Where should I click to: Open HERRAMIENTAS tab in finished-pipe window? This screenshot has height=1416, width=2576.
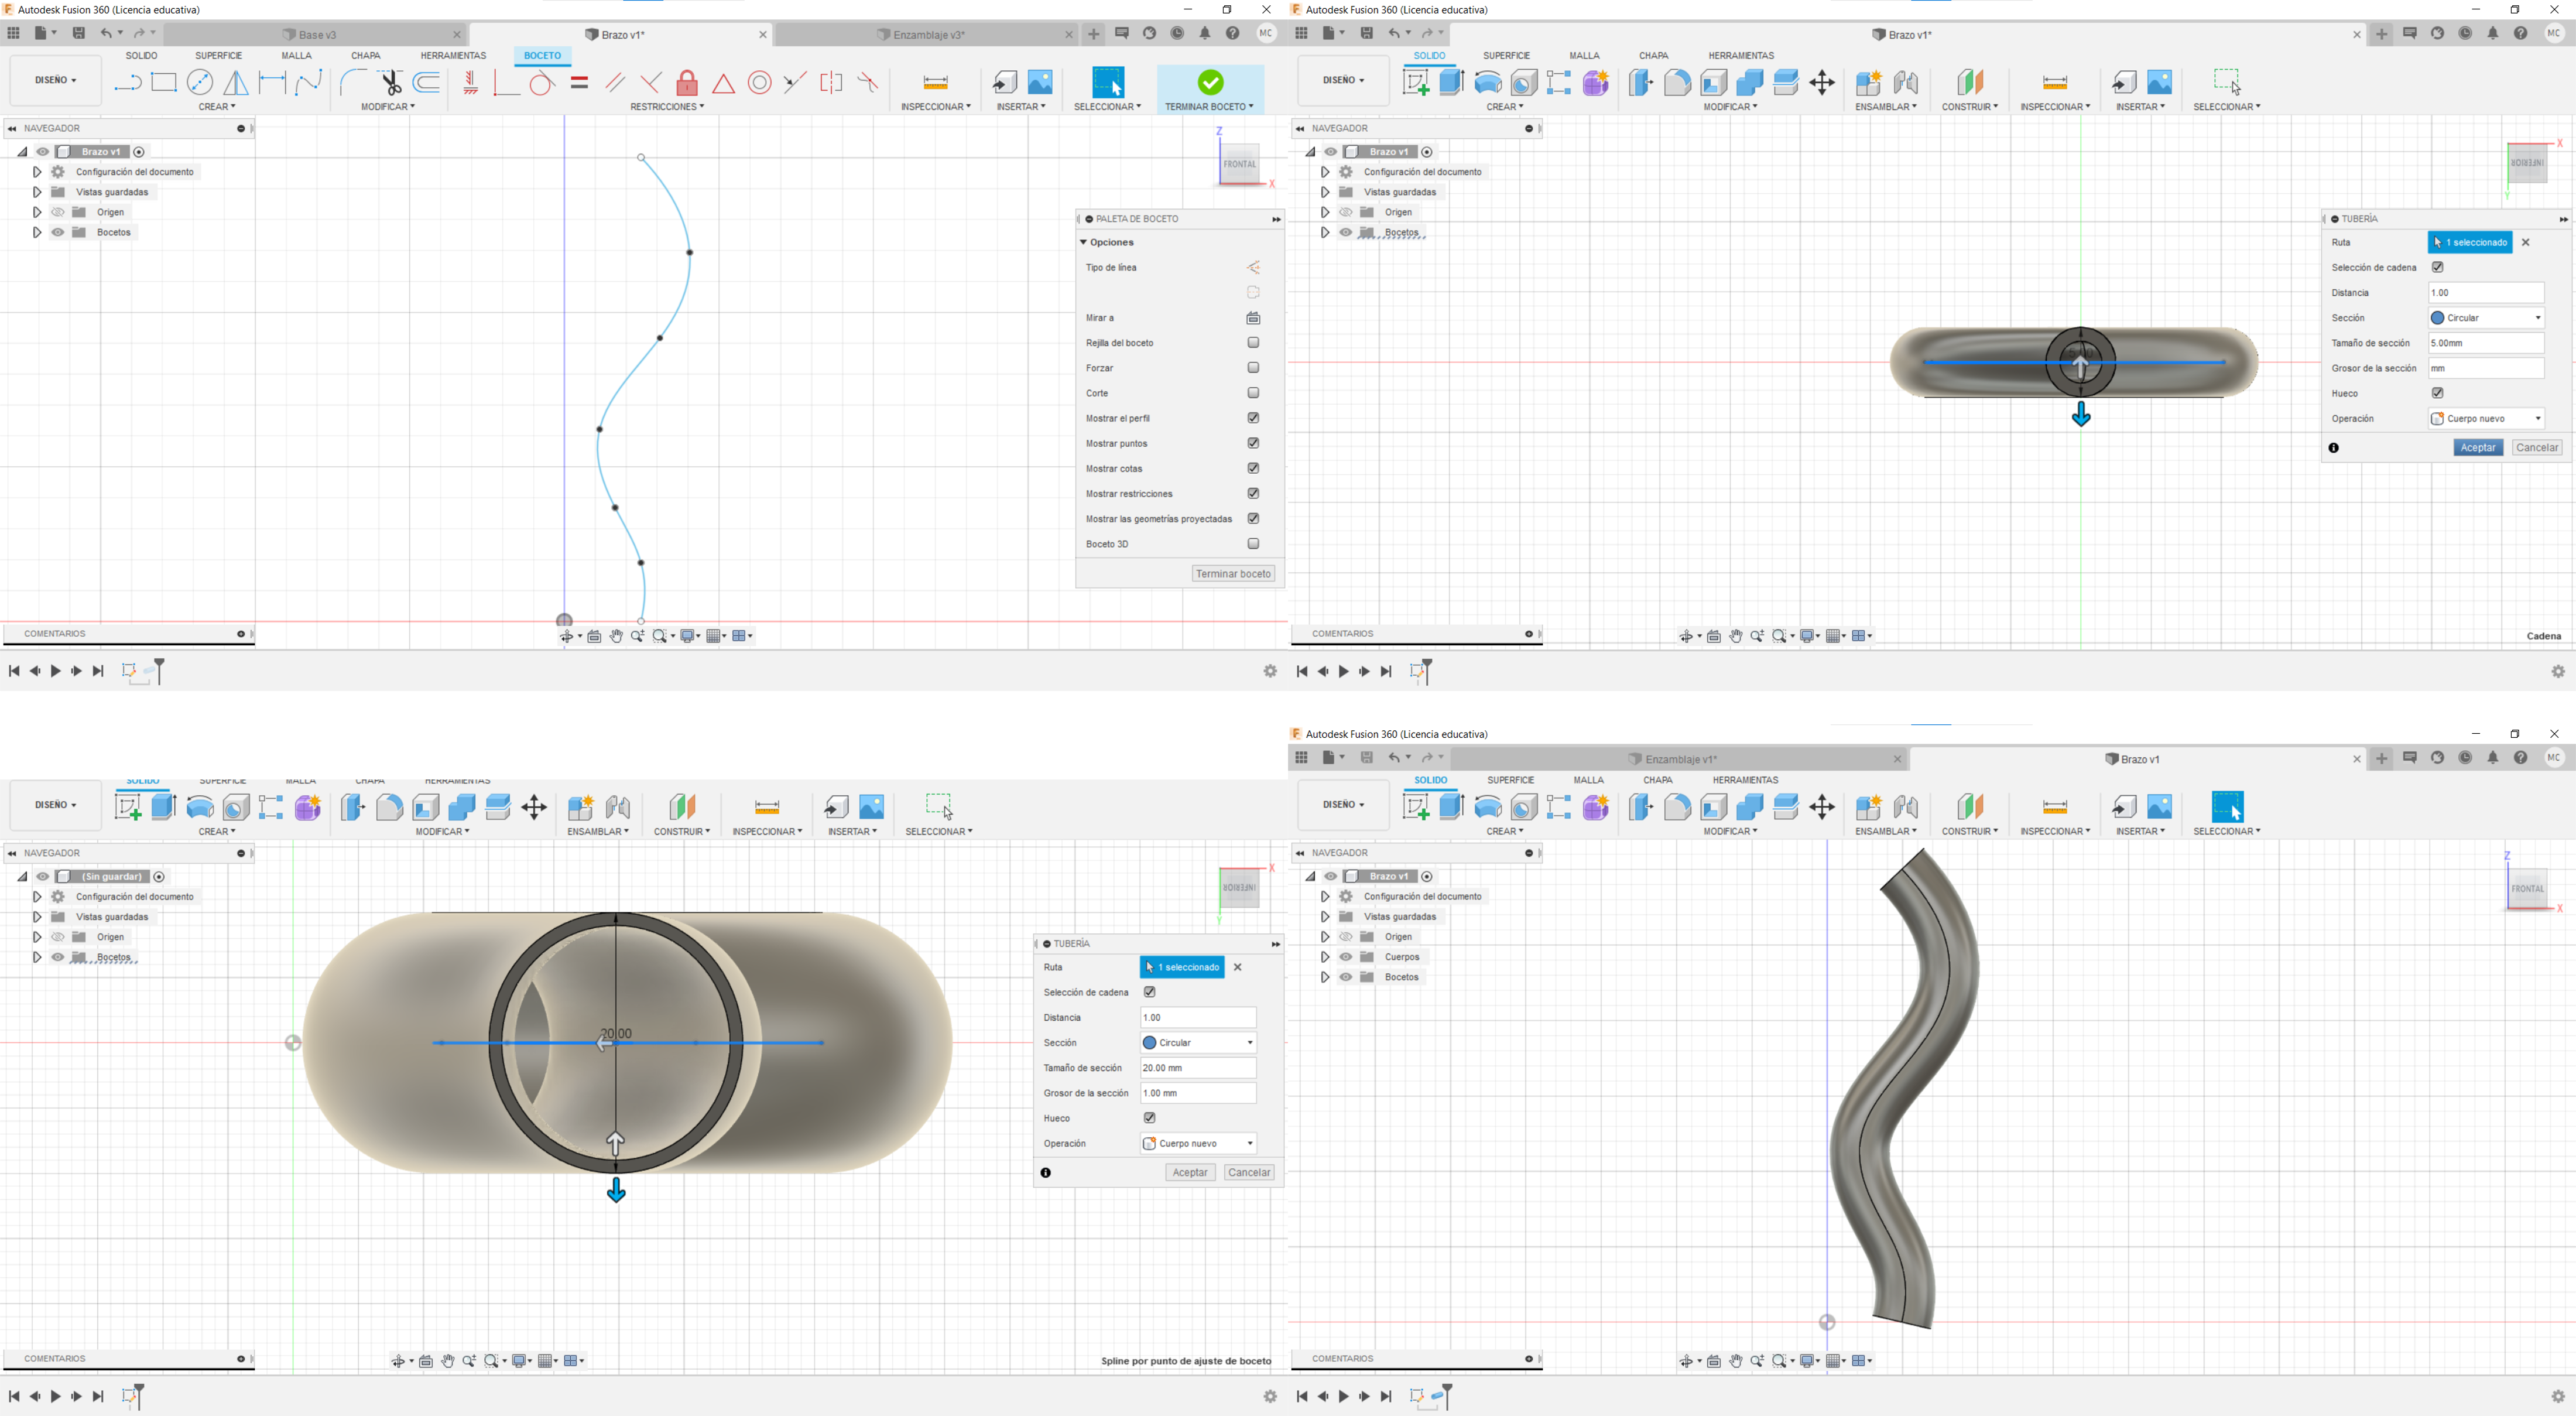coord(1745,780)
